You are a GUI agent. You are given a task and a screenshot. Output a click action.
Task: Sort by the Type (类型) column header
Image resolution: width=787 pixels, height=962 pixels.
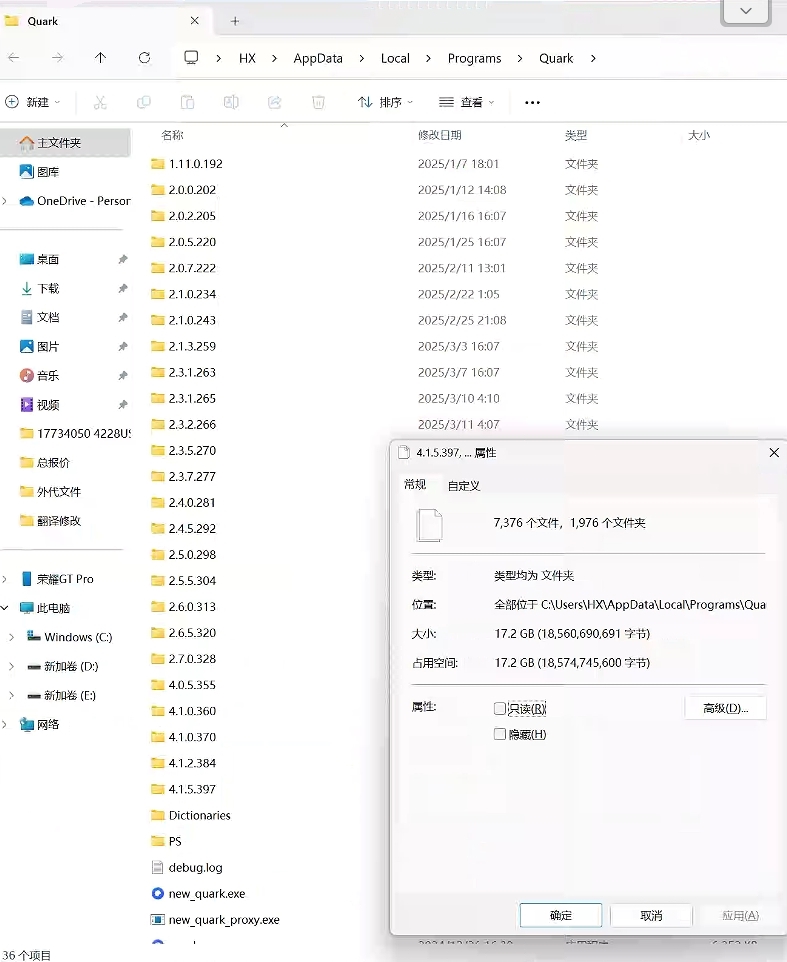(576, 135)
